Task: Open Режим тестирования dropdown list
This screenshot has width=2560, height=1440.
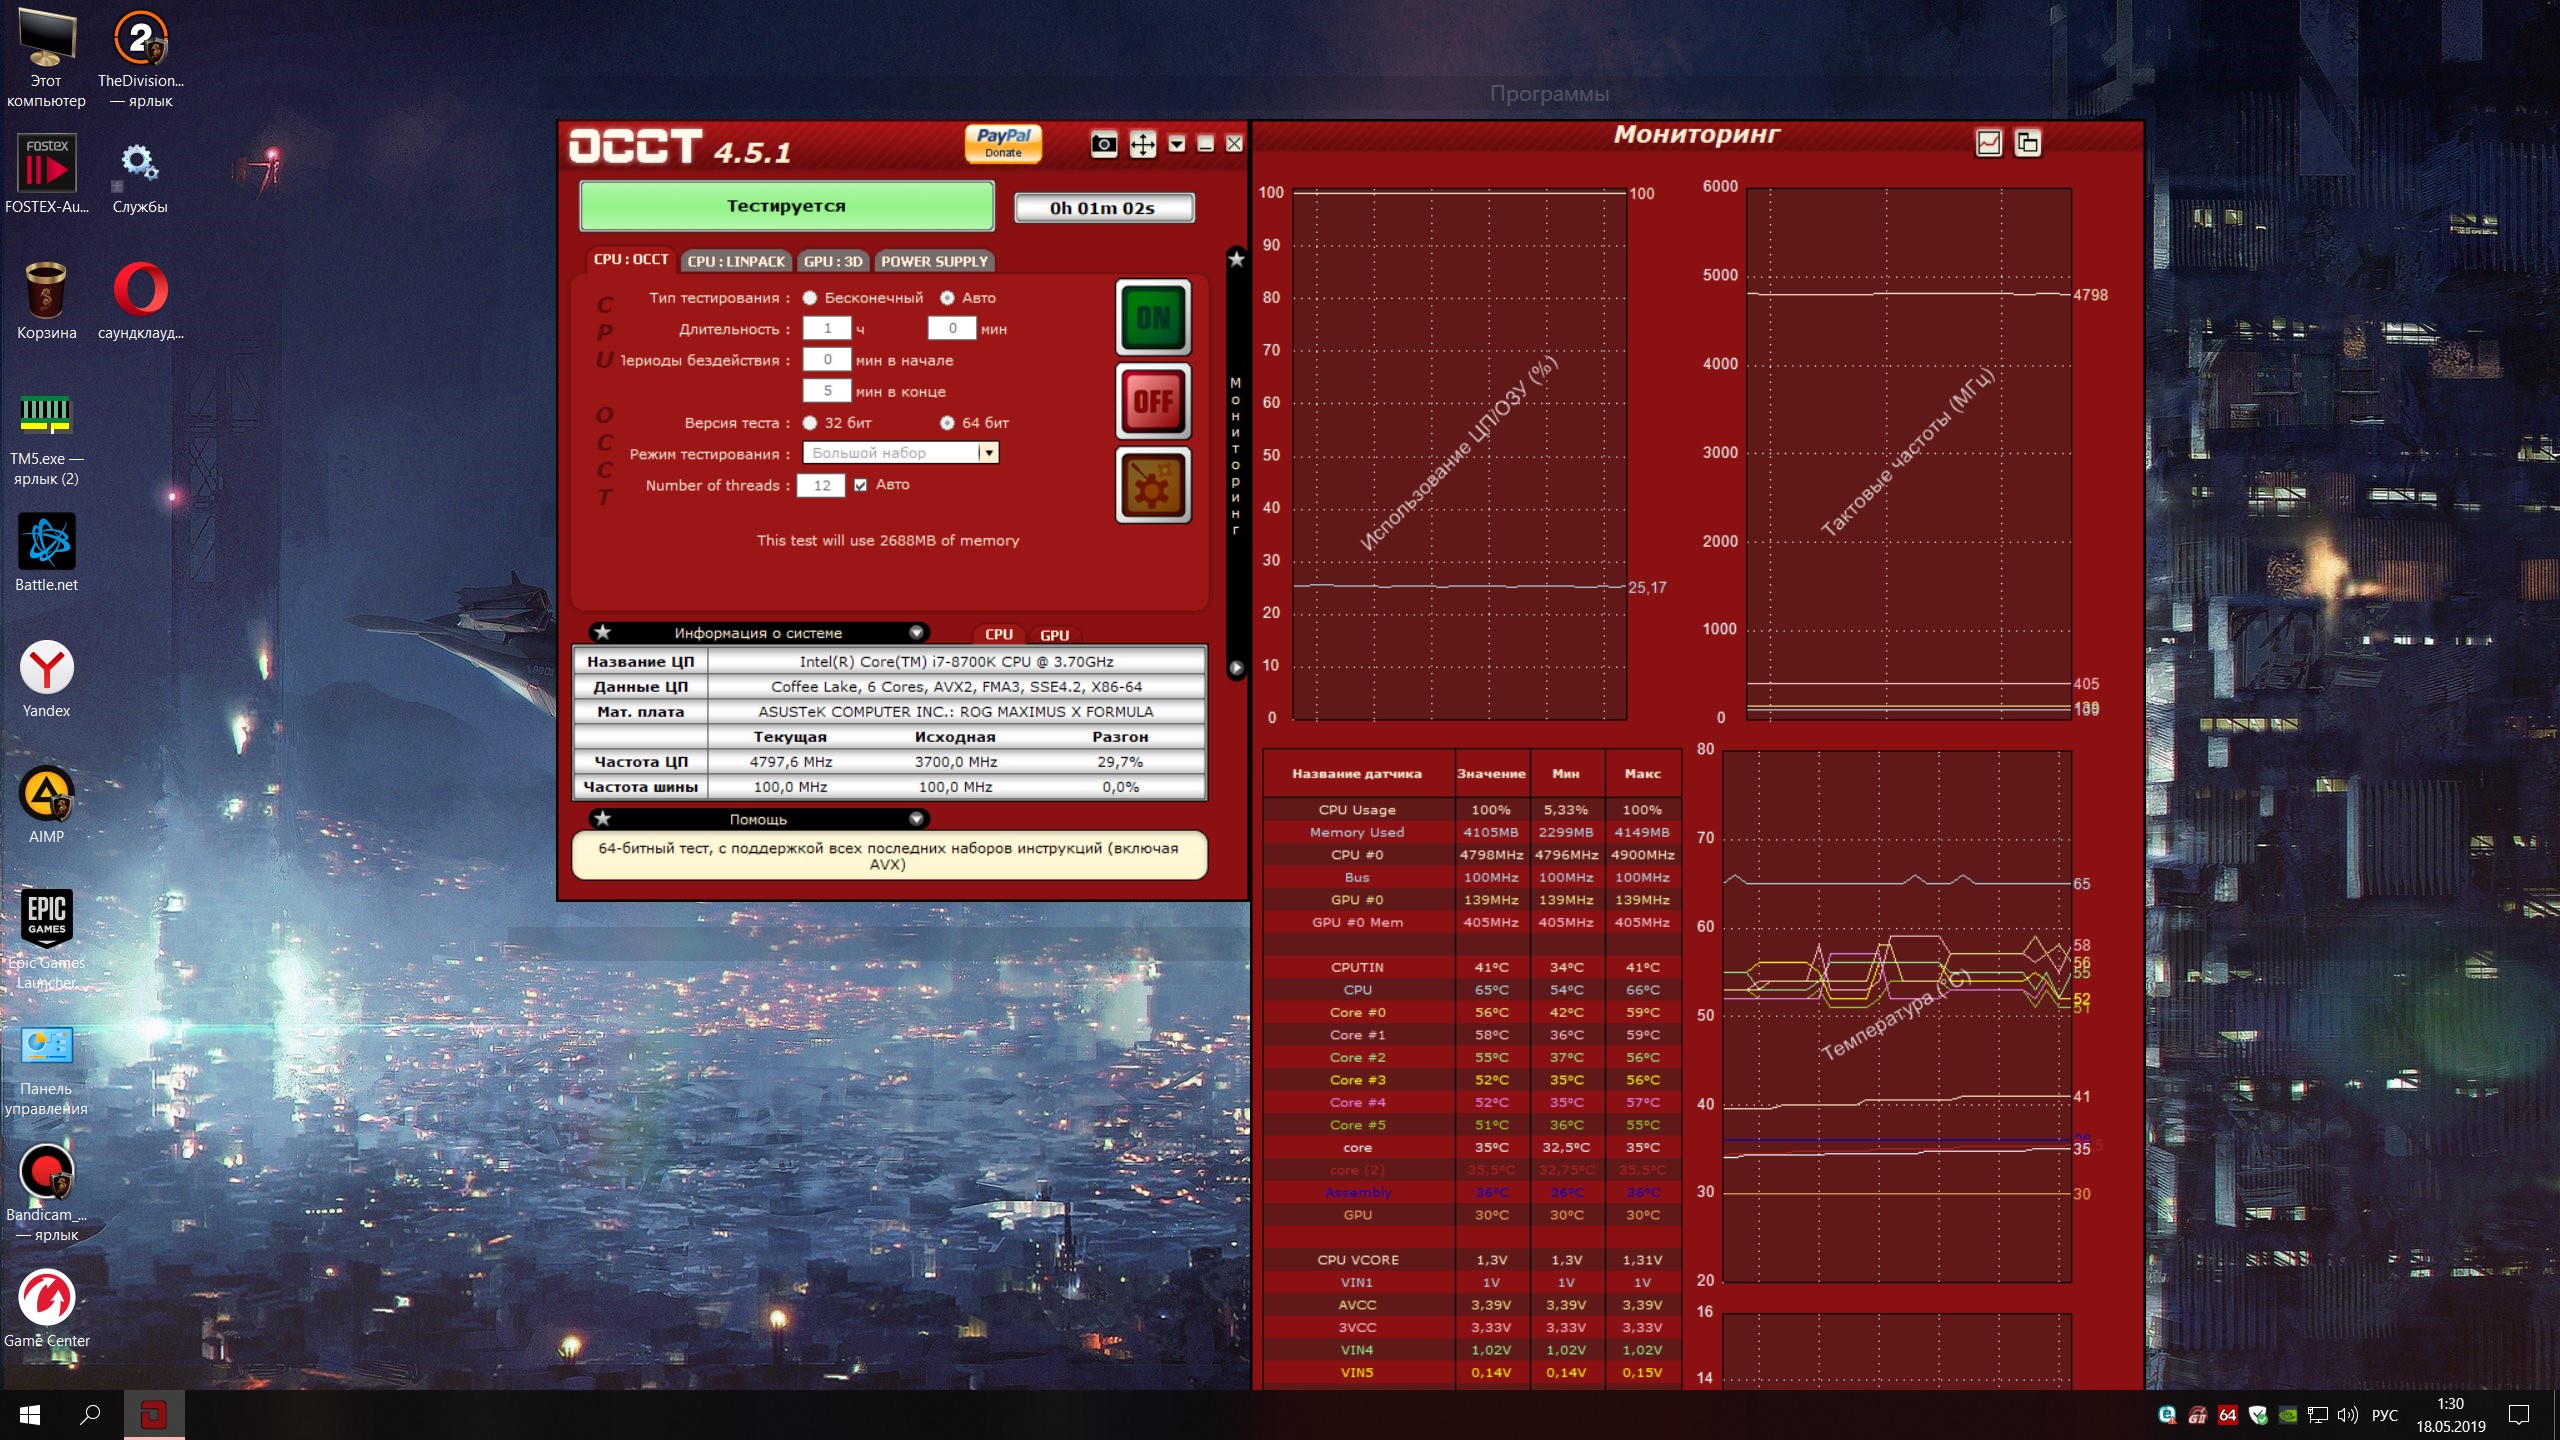Action: (988, 453)
